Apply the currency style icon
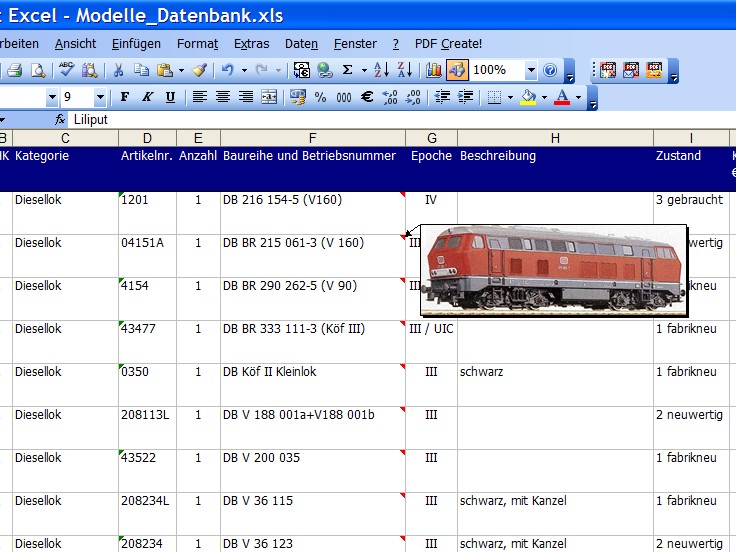Viewport: 736px width, 552px height. (x=298, y=97)
